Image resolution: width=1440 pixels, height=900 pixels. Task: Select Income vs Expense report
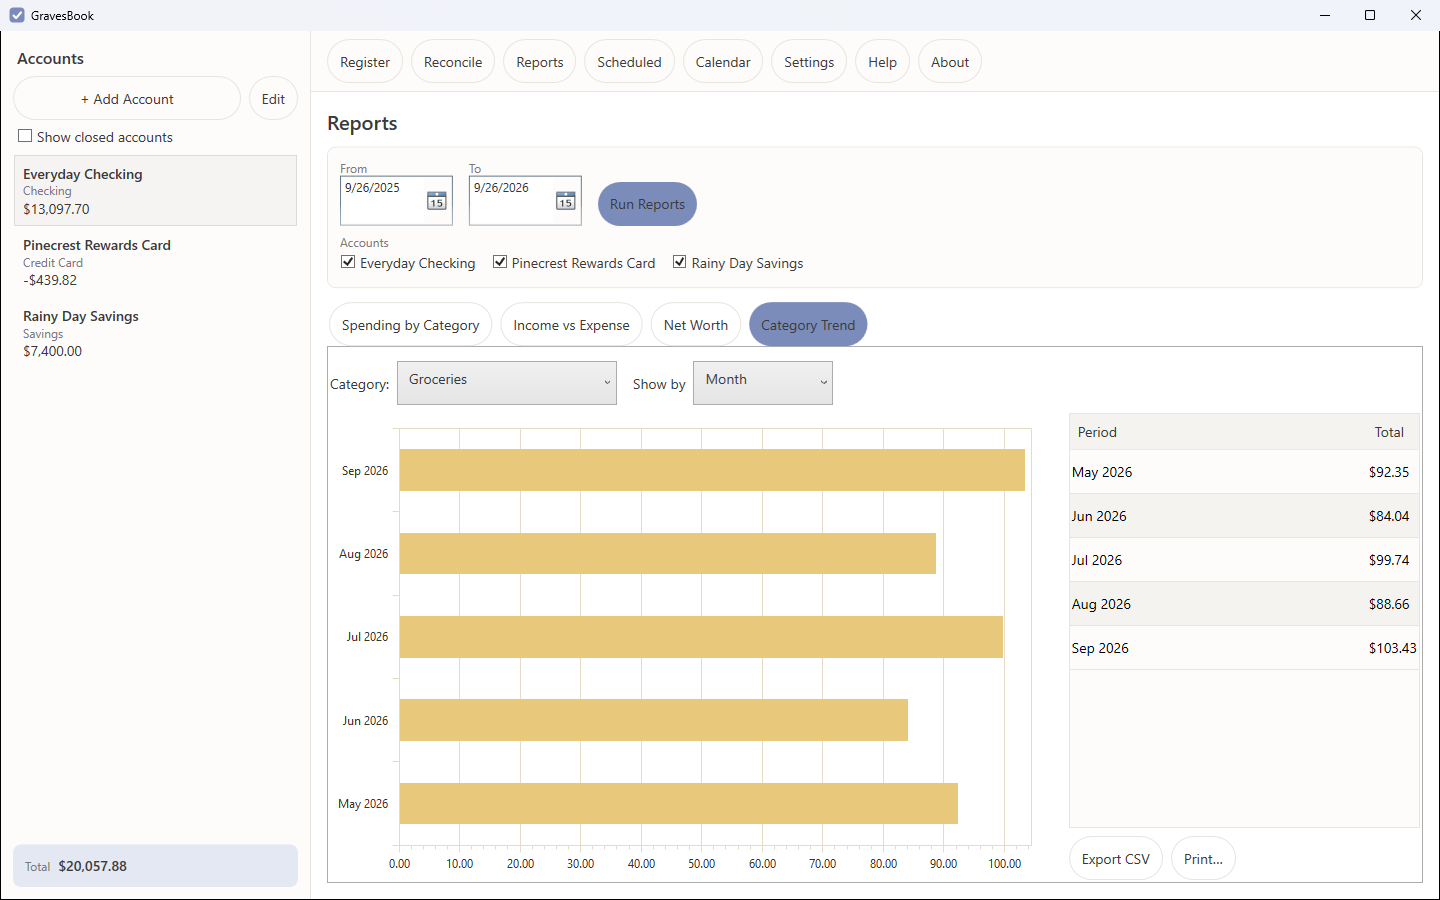tap(571, 325)
